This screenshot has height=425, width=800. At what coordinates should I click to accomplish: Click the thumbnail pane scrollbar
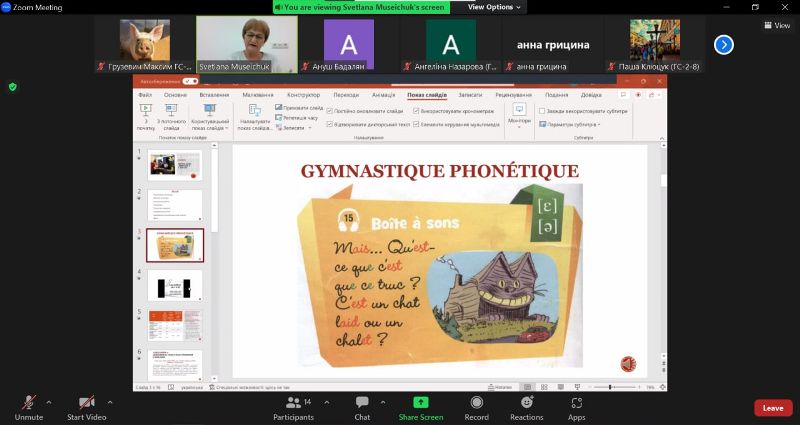(214, 263)
